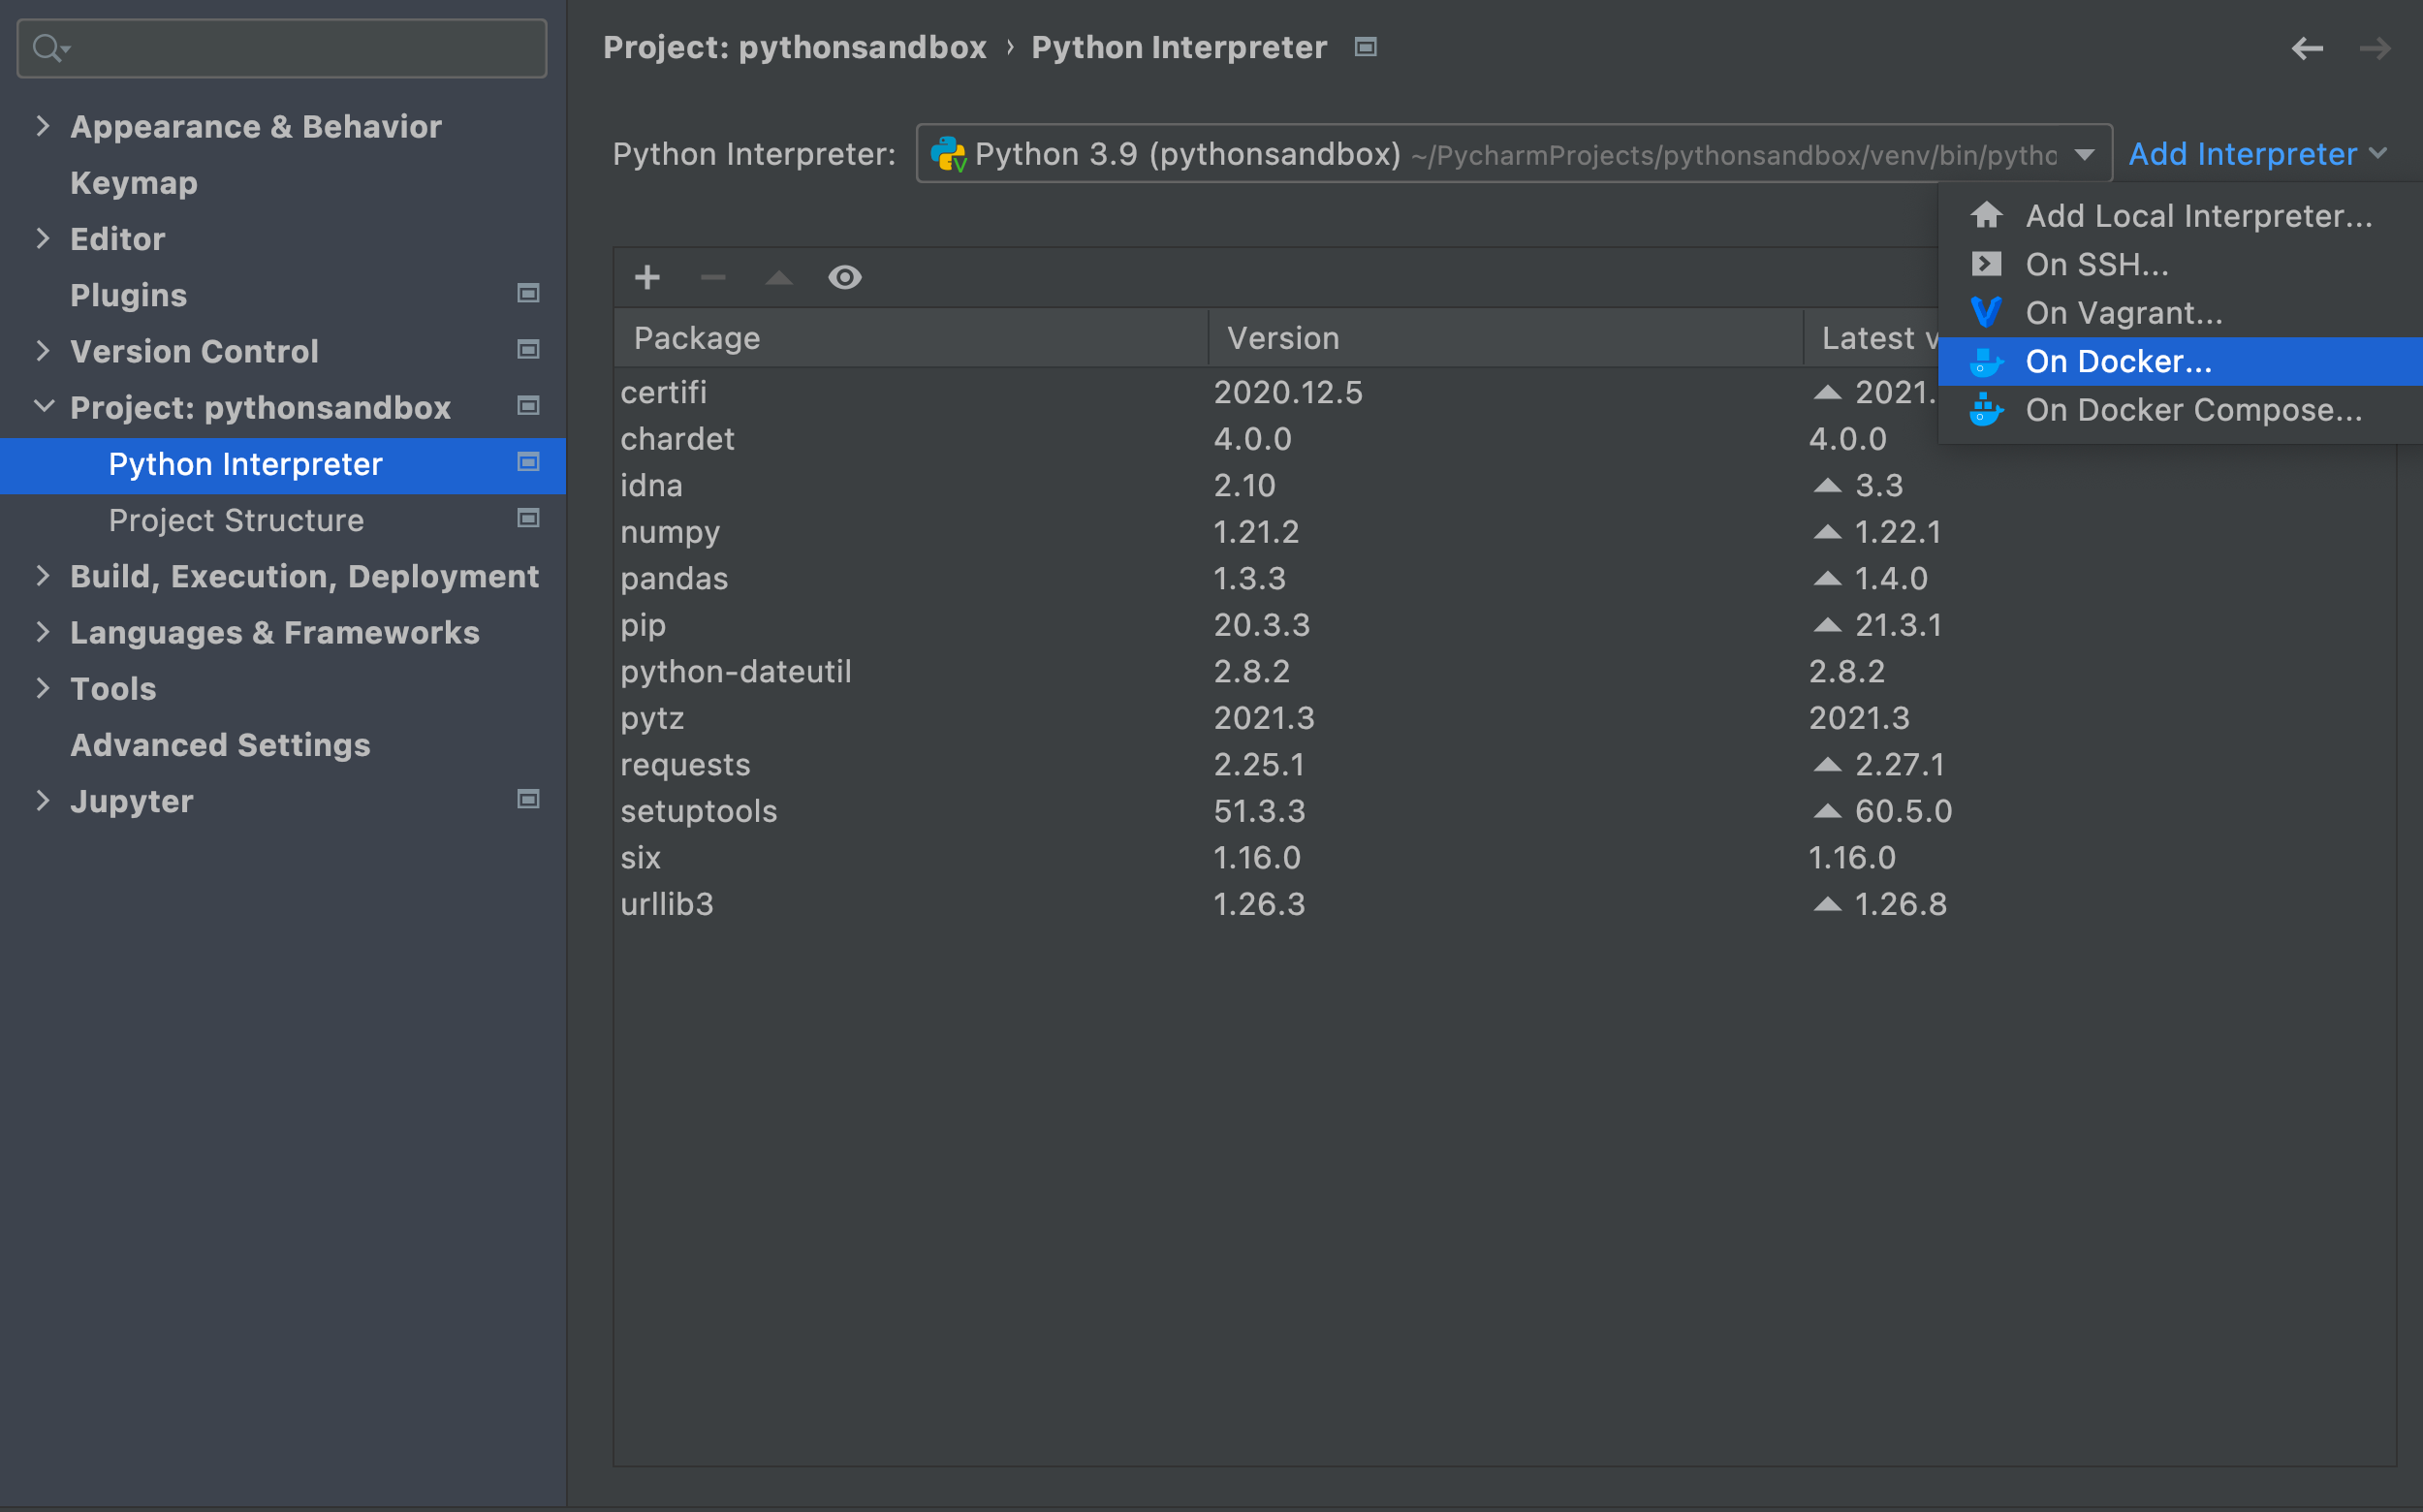Viewport: 2423px width, 1512px height.
Task: Select Project Structure page
Action: coord(236,520)
